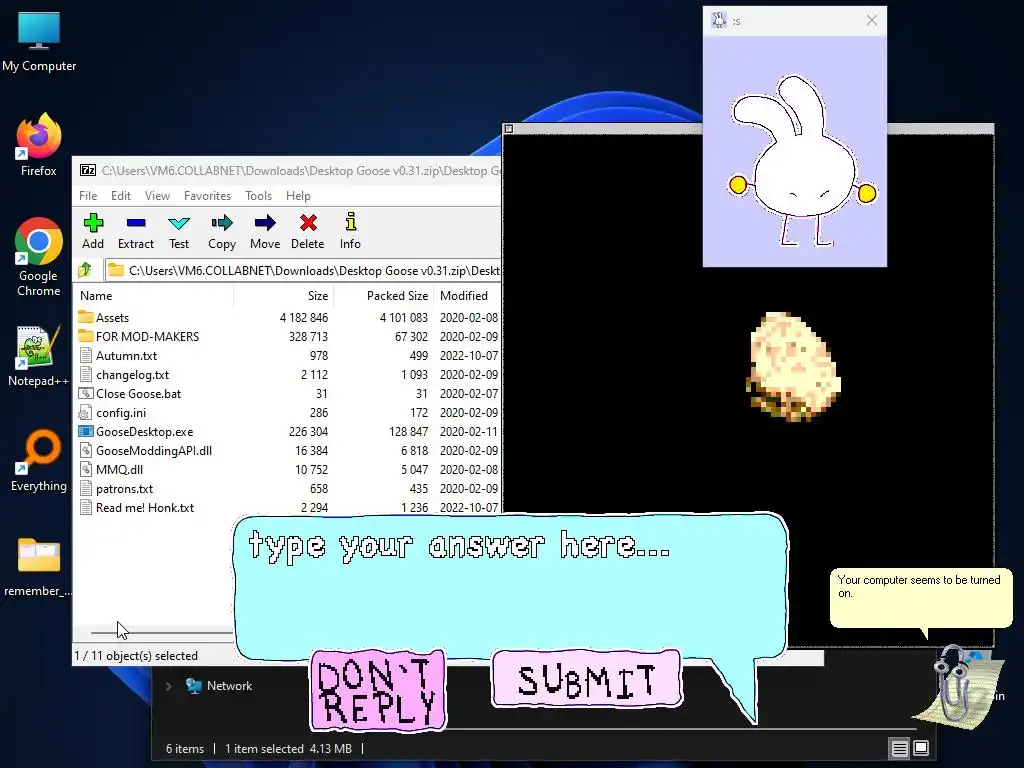Image resolution: width=1024 pixels, height=768 pixels.
Task: Select the config.ini file
Action: (x=121, y=413)
